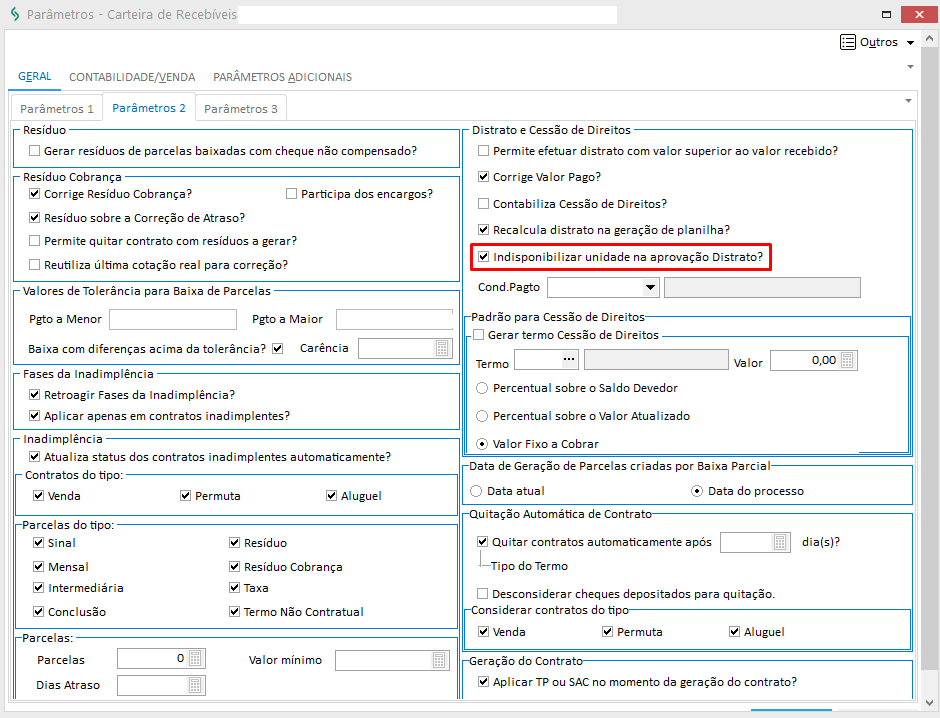Image resolution: width=940 pixels, height=718 pixels.
Task: Switch to CONTABILIDADE/VENDA tab
Action: [132, 77]
